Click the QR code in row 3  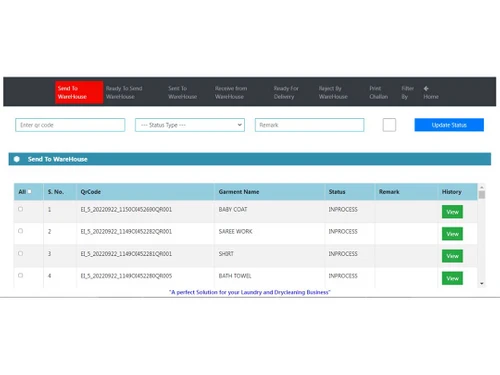[x=126, y=254]
